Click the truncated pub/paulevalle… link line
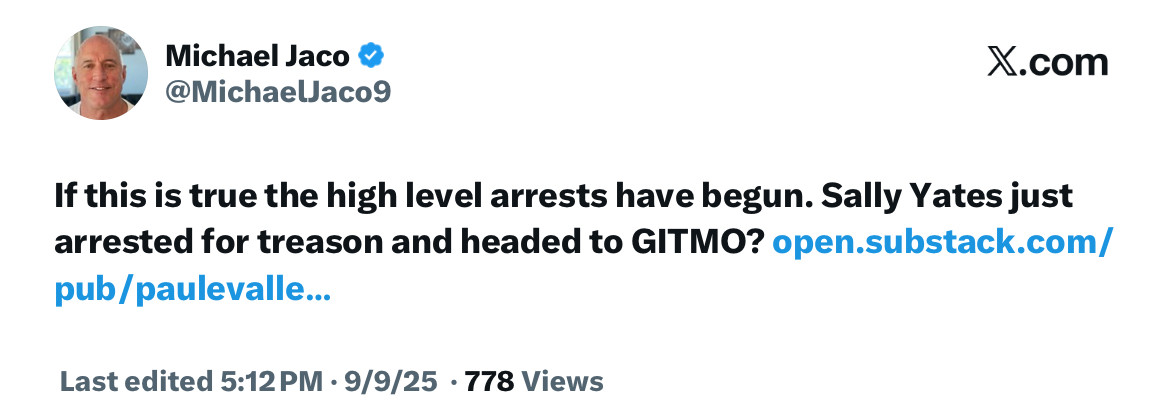The height and width of the screenshot is (417, 1150). (193, 292)
